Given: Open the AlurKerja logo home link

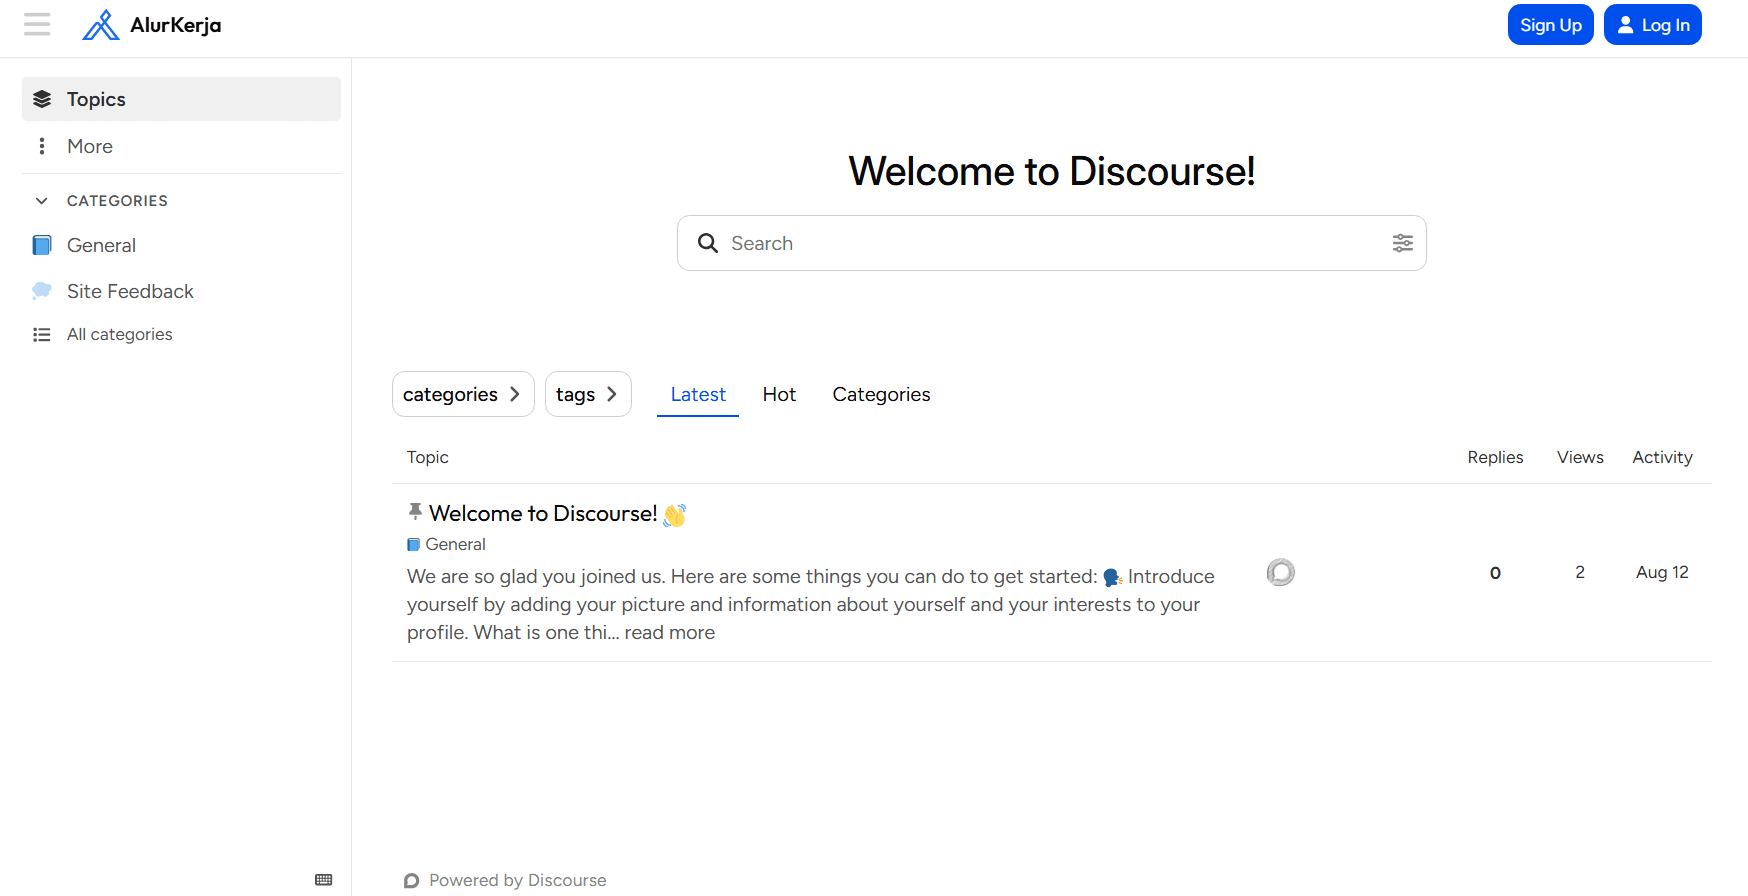Looking at the screenshot, I should (x=152, y=25).
